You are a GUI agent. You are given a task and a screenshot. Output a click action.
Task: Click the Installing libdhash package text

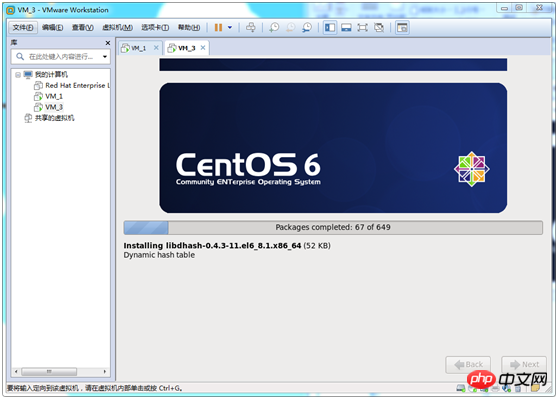[227, 246]
